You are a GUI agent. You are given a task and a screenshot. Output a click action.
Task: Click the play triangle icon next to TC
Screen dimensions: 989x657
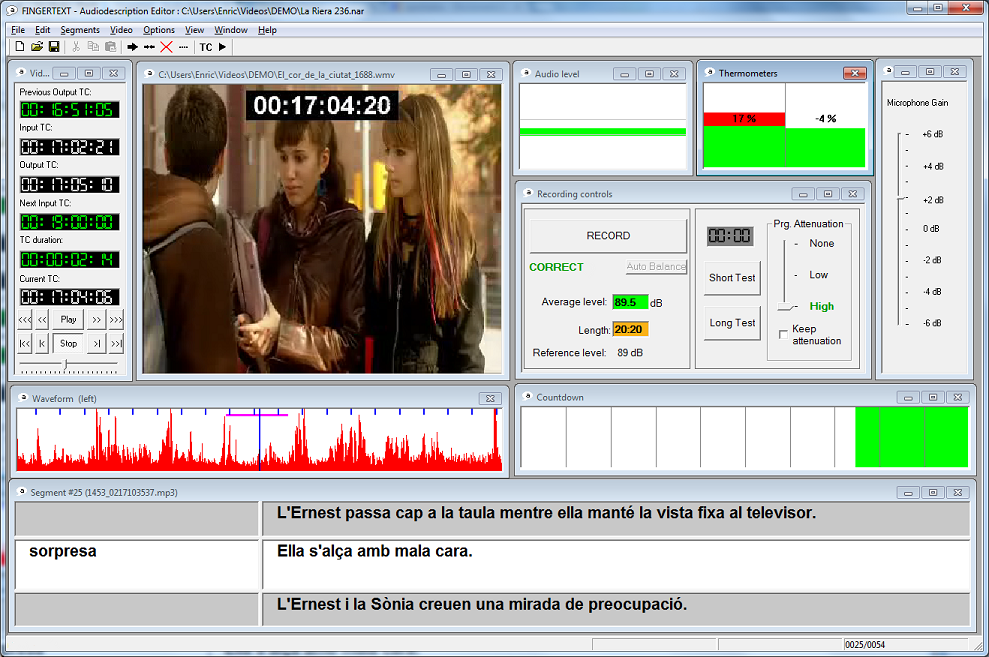pos(222,47)
